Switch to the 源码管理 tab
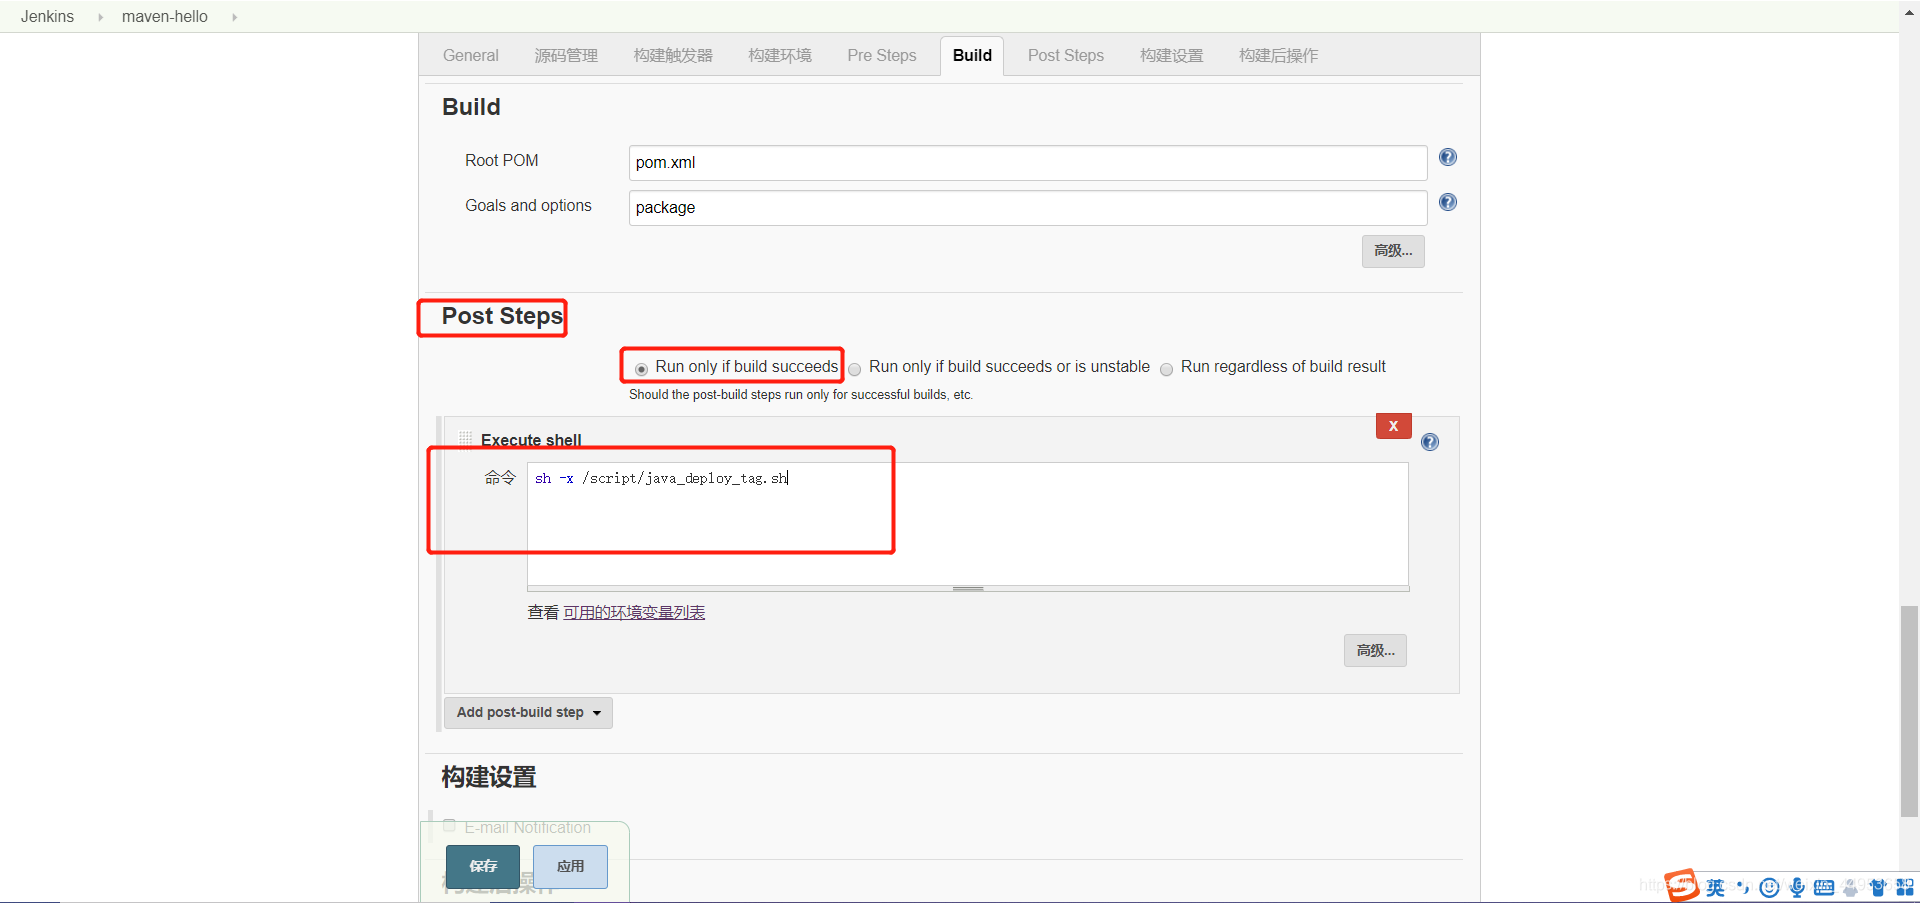Screen dimensions: 1920x903 tap(566, 56)
